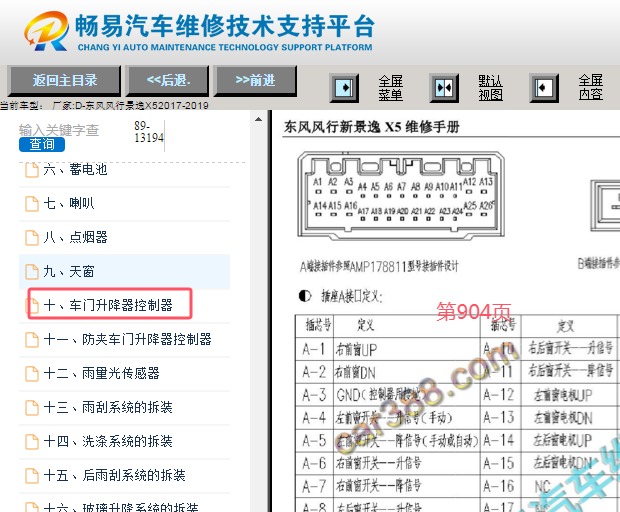Click the 89-13194 number text
This screenshot has height=512, width=620.
(x=149, y=132)
